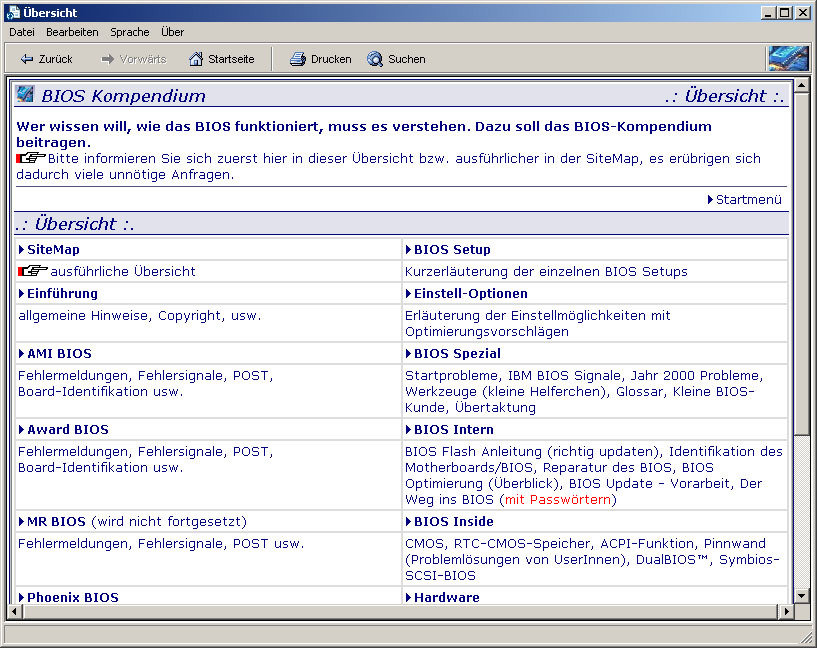Click the horizontal scrollbar right arrow
The height and width of the screenshot is (648, 817).
[x=787, y=611]
